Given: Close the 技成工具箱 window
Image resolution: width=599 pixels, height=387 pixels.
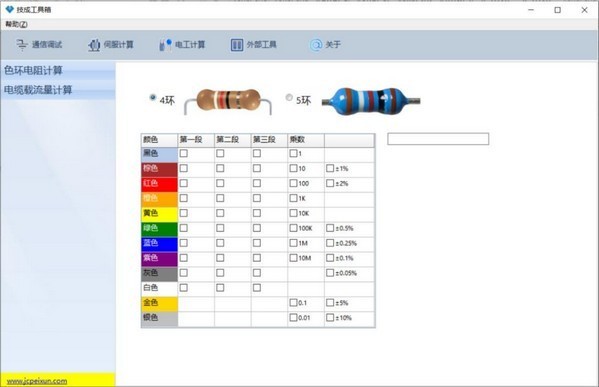Looking at the screenshot, I should click(584, 10).
